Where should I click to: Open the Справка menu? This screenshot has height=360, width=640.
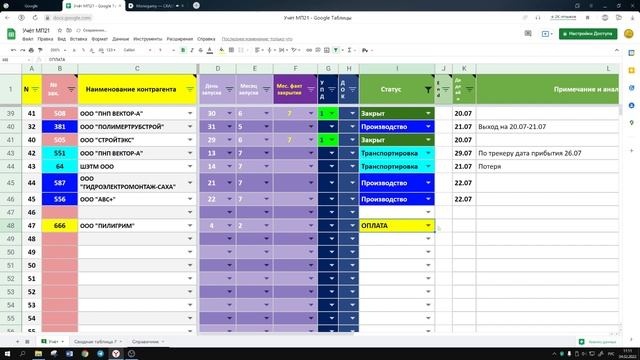click(x=206, y=39)
